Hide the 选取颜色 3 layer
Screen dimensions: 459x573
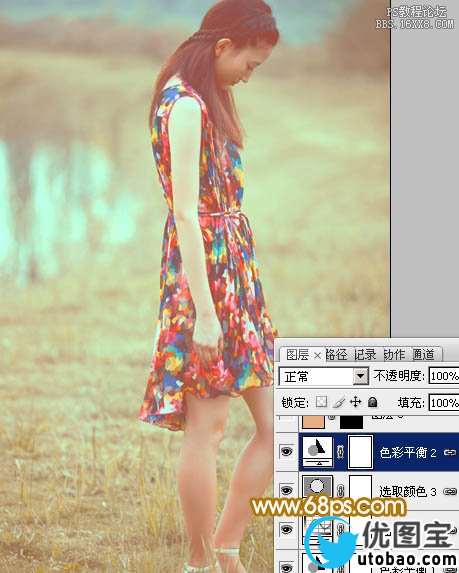tap(287, 490)
